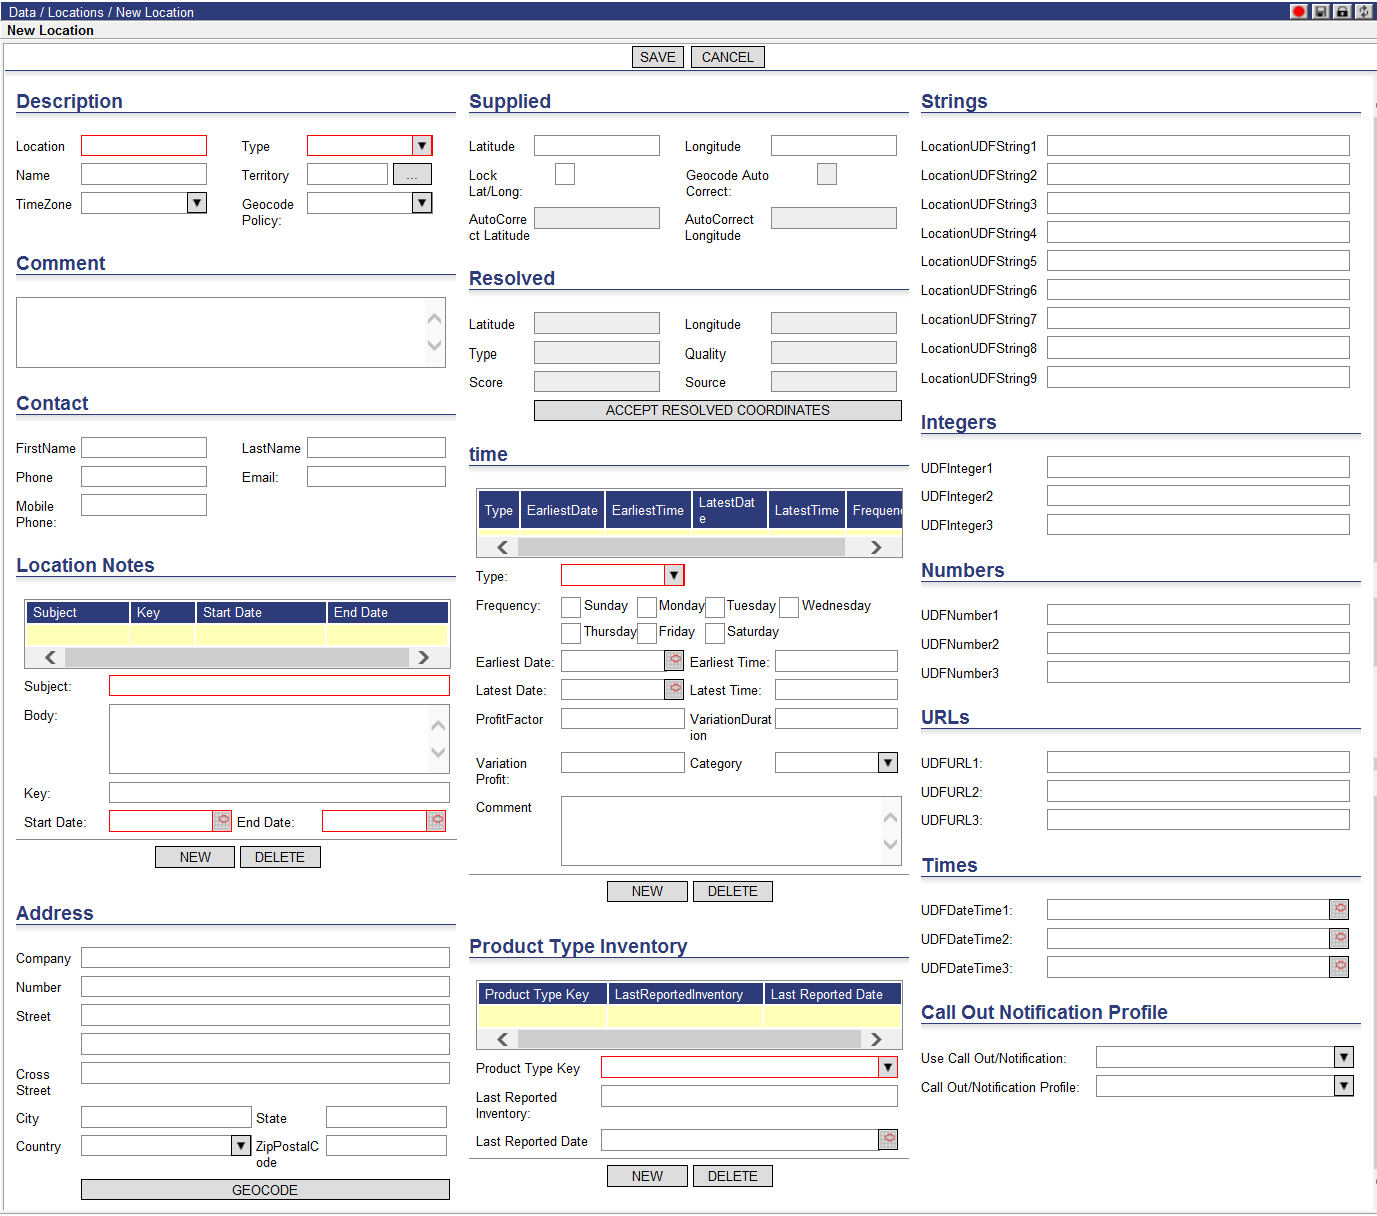This screenshot has width=1377, height=1216.
Task: Open calendar picker for Earliest Date
Action: pos(675,661)
